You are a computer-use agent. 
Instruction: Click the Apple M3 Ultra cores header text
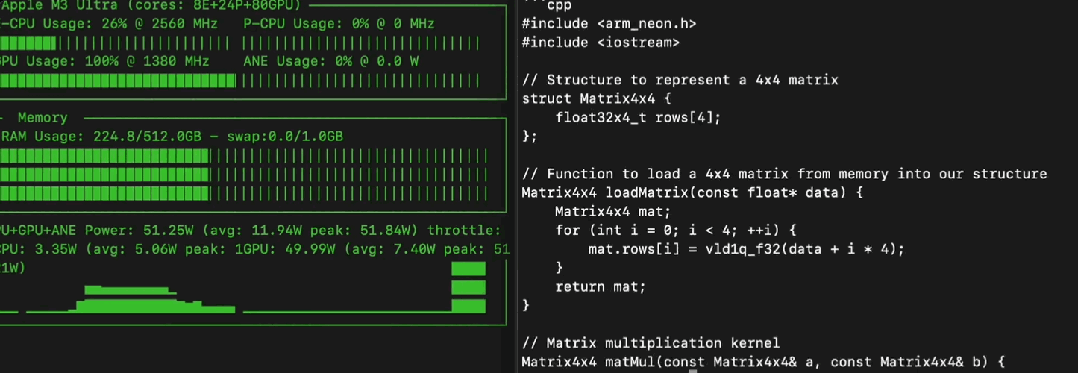(151, 5)
